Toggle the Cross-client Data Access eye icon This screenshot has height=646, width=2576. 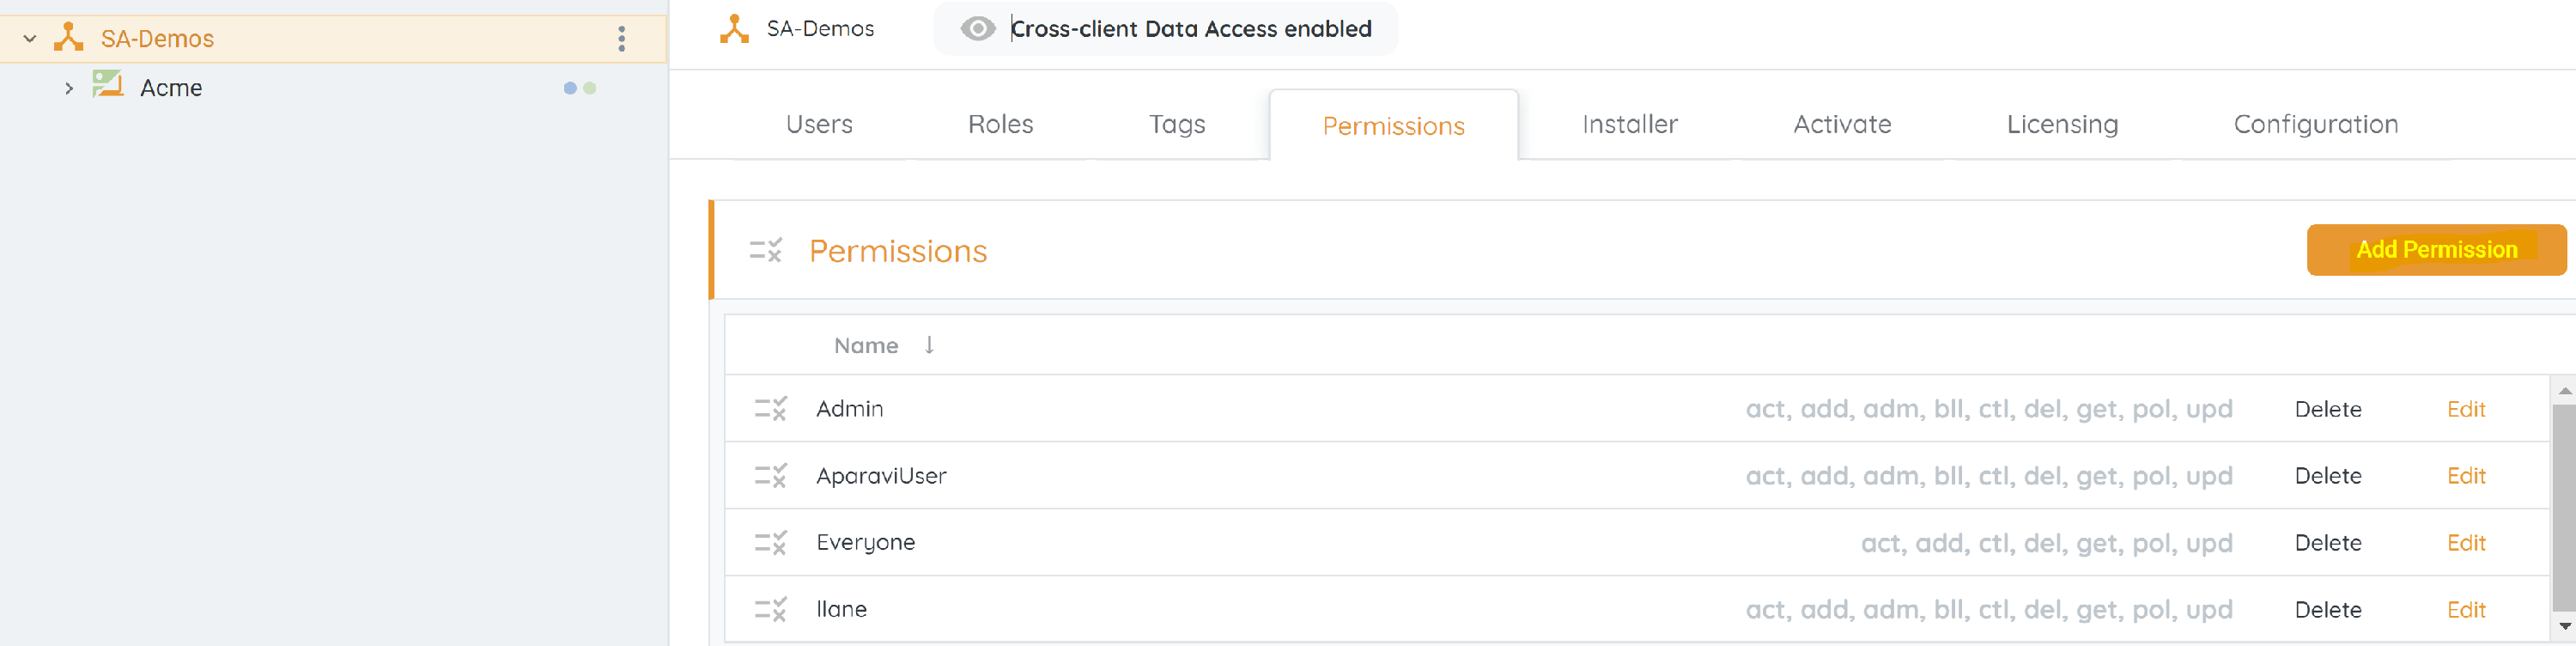click(x=977, y=29)
